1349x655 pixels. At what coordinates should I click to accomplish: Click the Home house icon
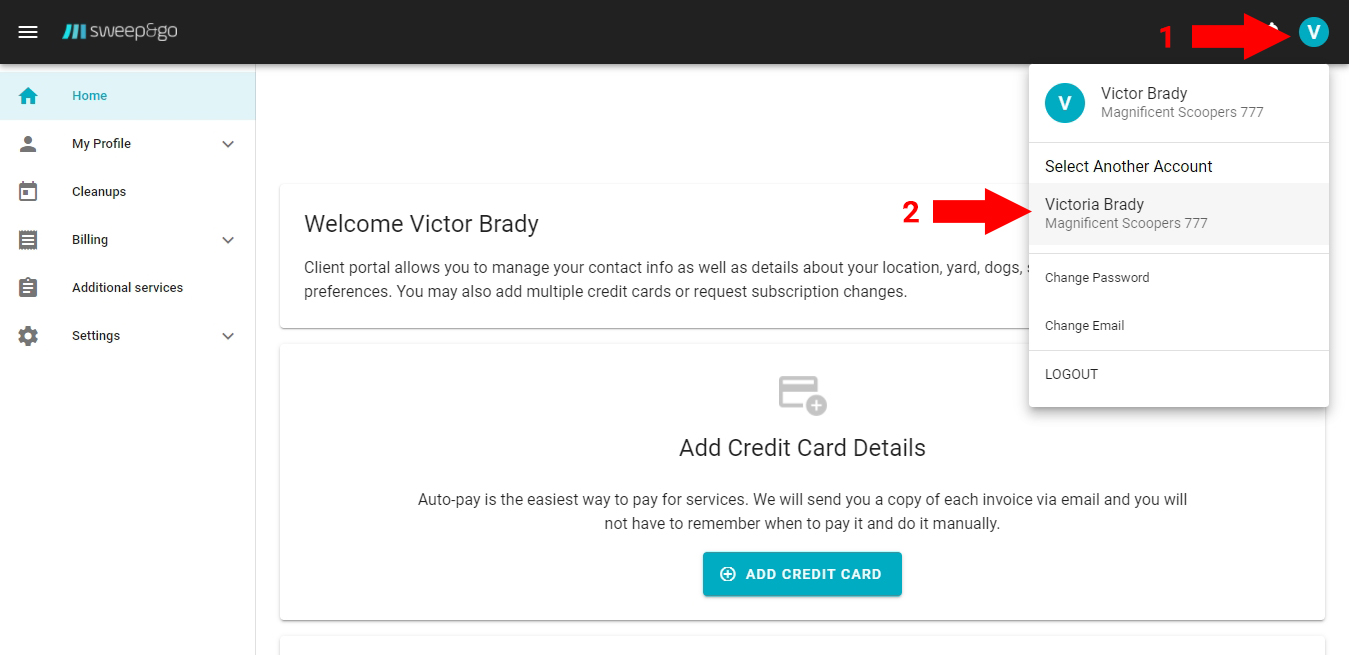(28, 96)
